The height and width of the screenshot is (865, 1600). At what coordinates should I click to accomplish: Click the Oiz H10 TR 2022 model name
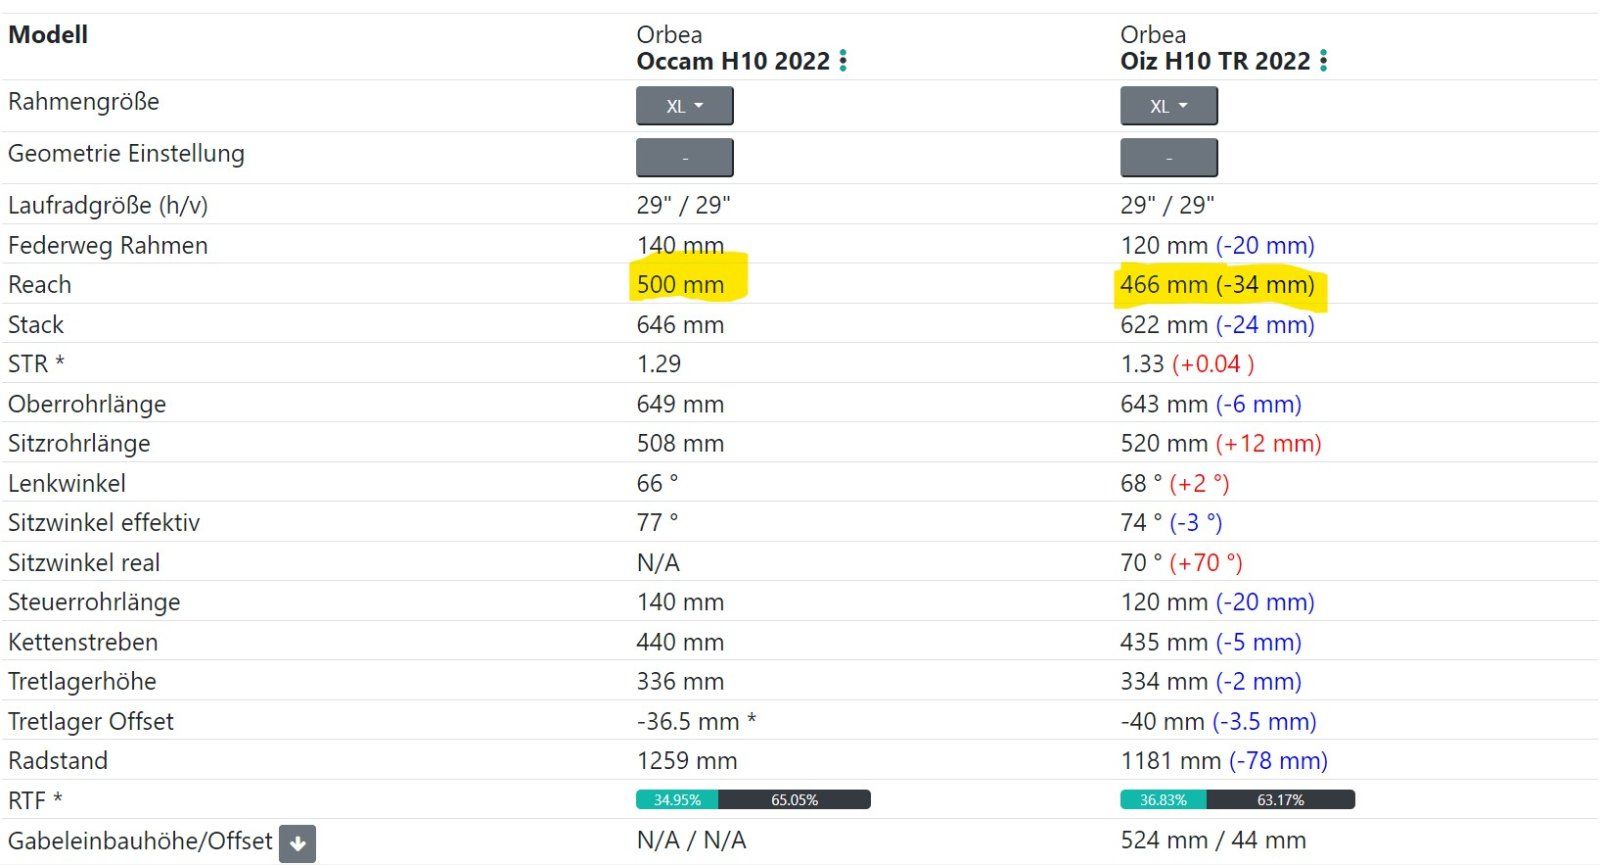point(1215,61)
